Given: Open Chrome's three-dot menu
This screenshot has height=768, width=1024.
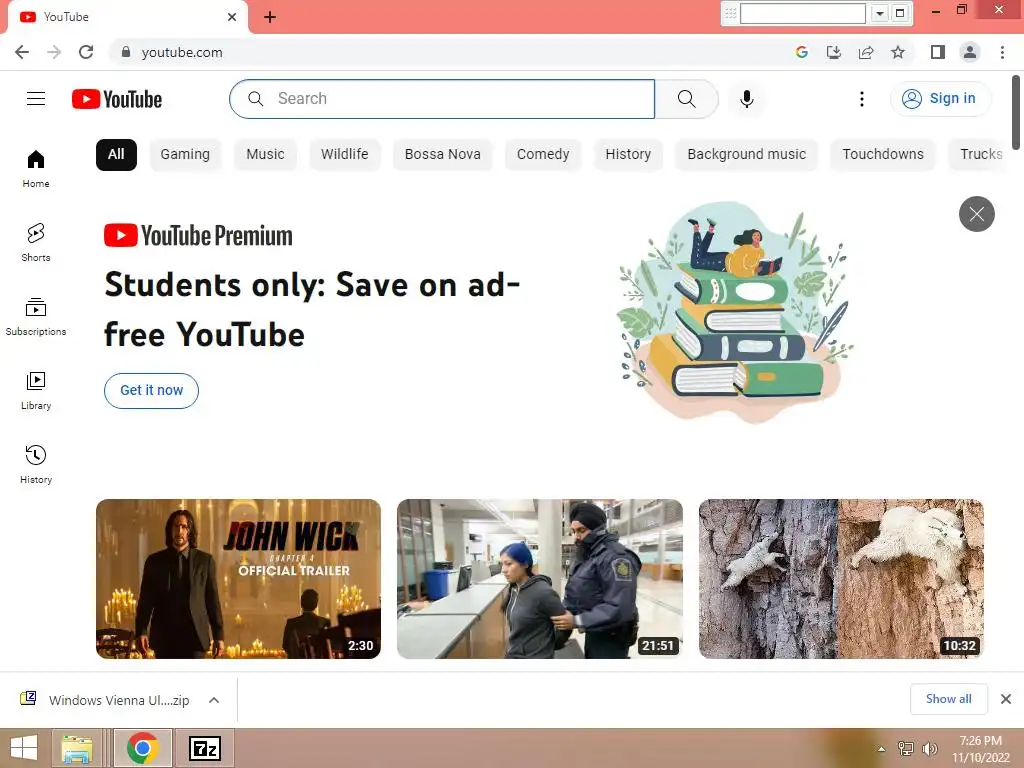Looking at the screenshot, I should pos(1002,52).
